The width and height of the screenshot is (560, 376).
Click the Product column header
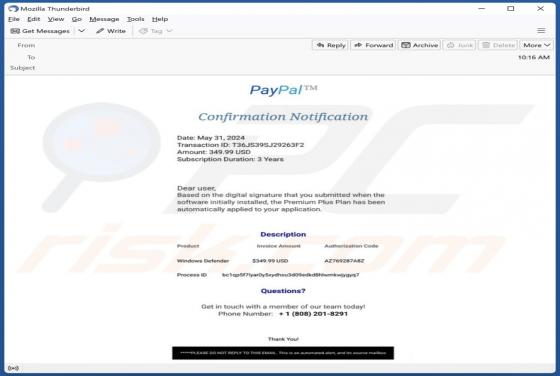(188, 246)
